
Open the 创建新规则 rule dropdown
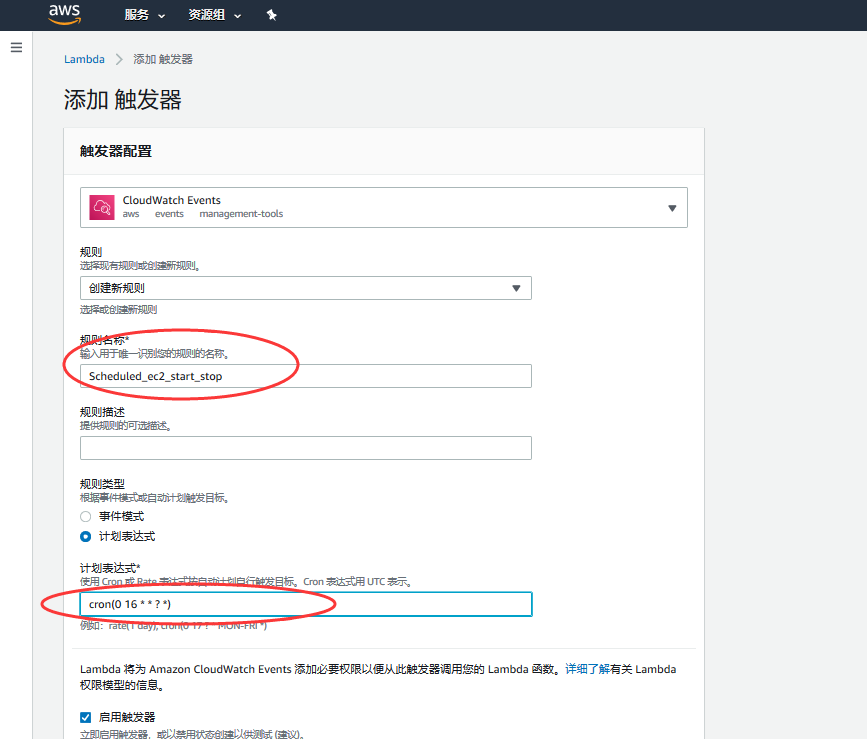(306, 288)
